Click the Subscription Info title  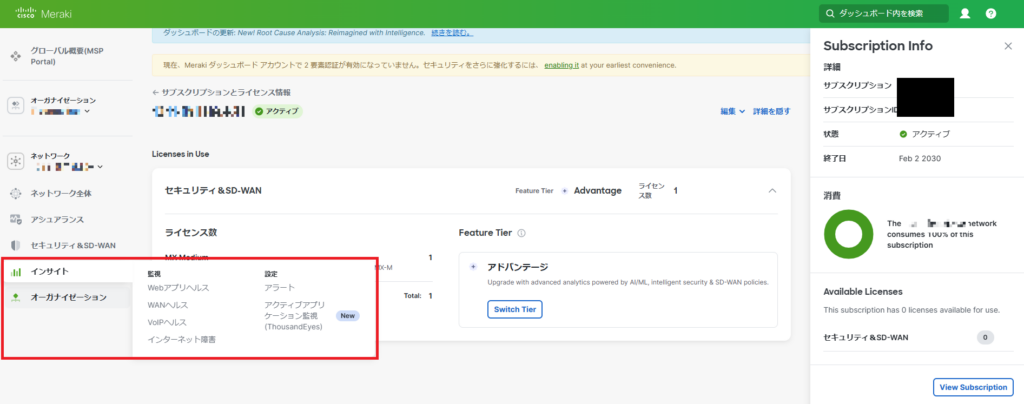pyautogui.click(x=878, y=46)
